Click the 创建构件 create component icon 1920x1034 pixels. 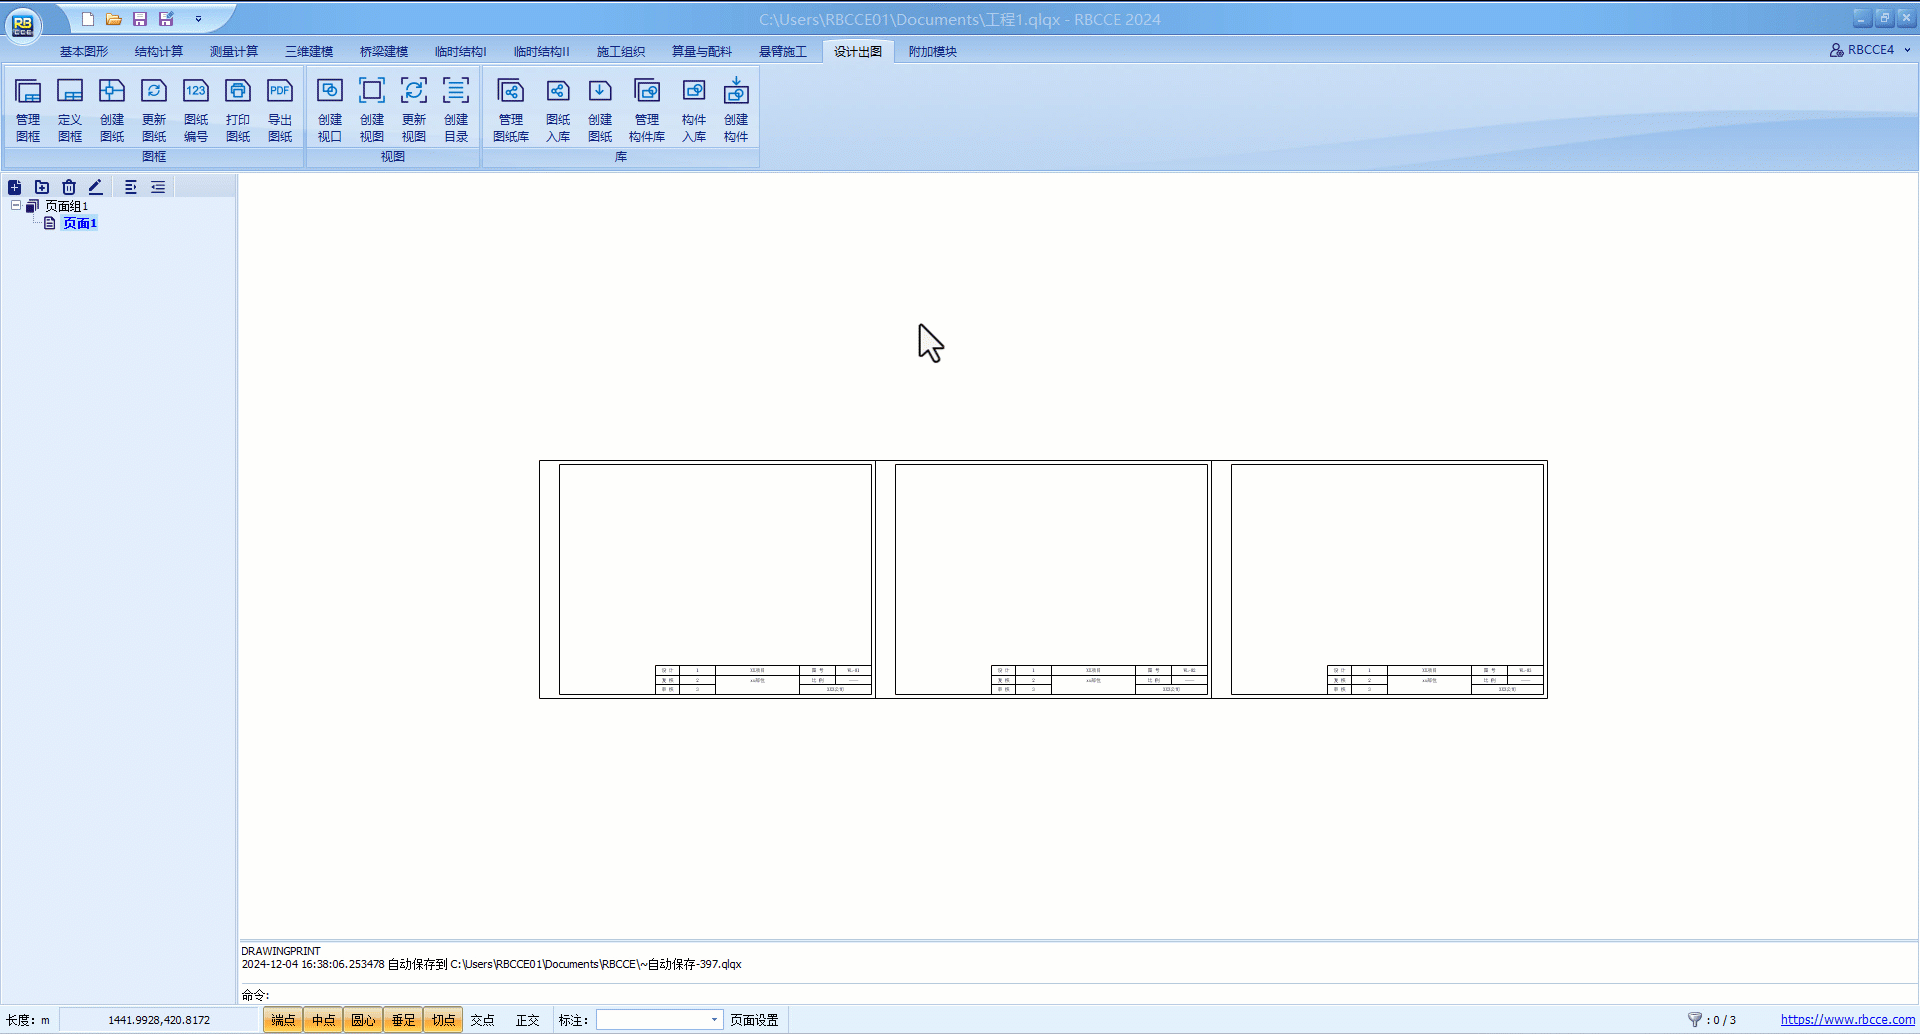(736, 109)
